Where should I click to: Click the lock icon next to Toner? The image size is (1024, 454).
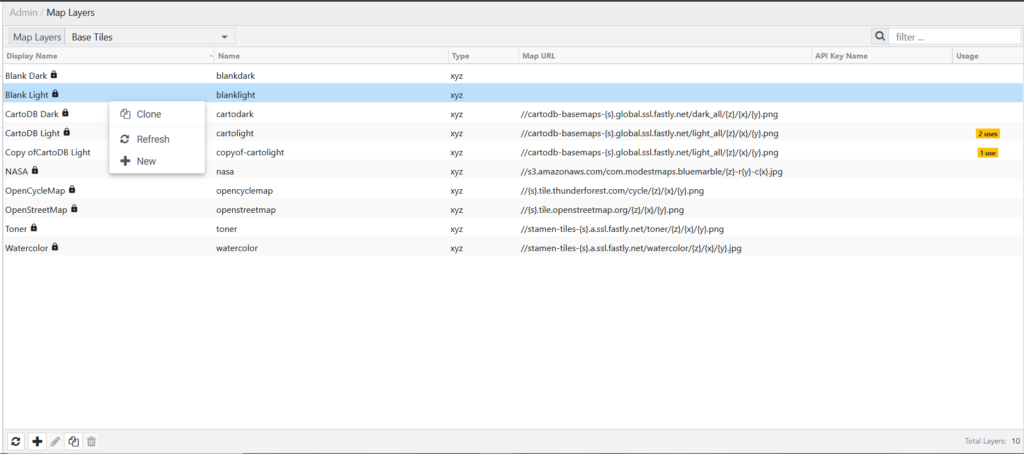point(33,228)
